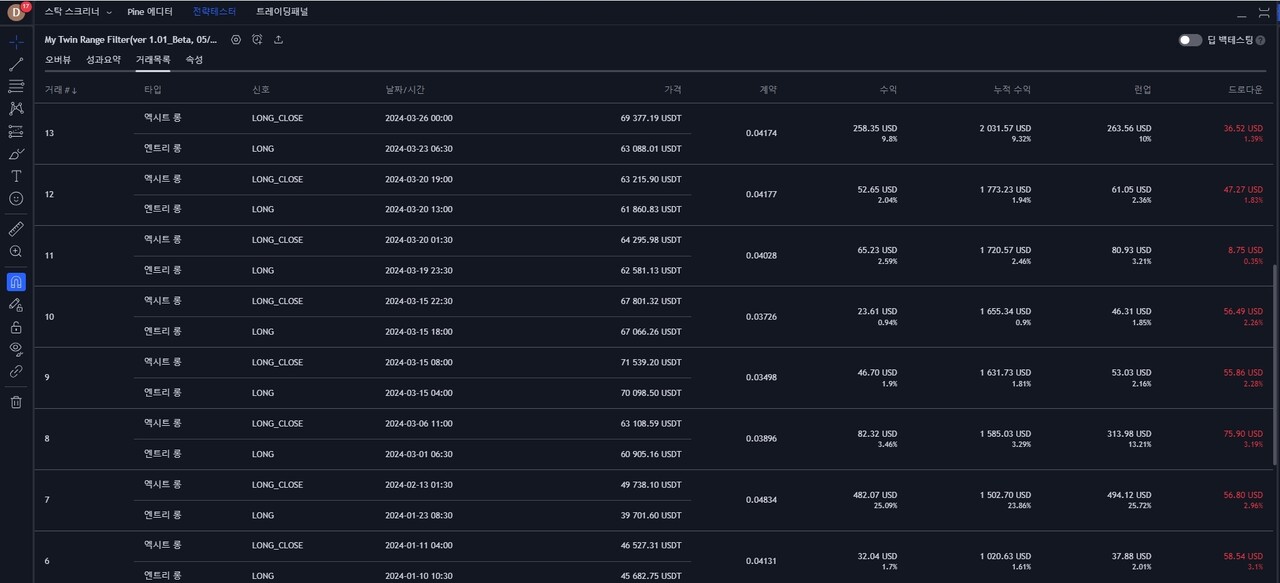Open the emoji icons tool
1280x583 pixels.
click(x=16, y=198)
